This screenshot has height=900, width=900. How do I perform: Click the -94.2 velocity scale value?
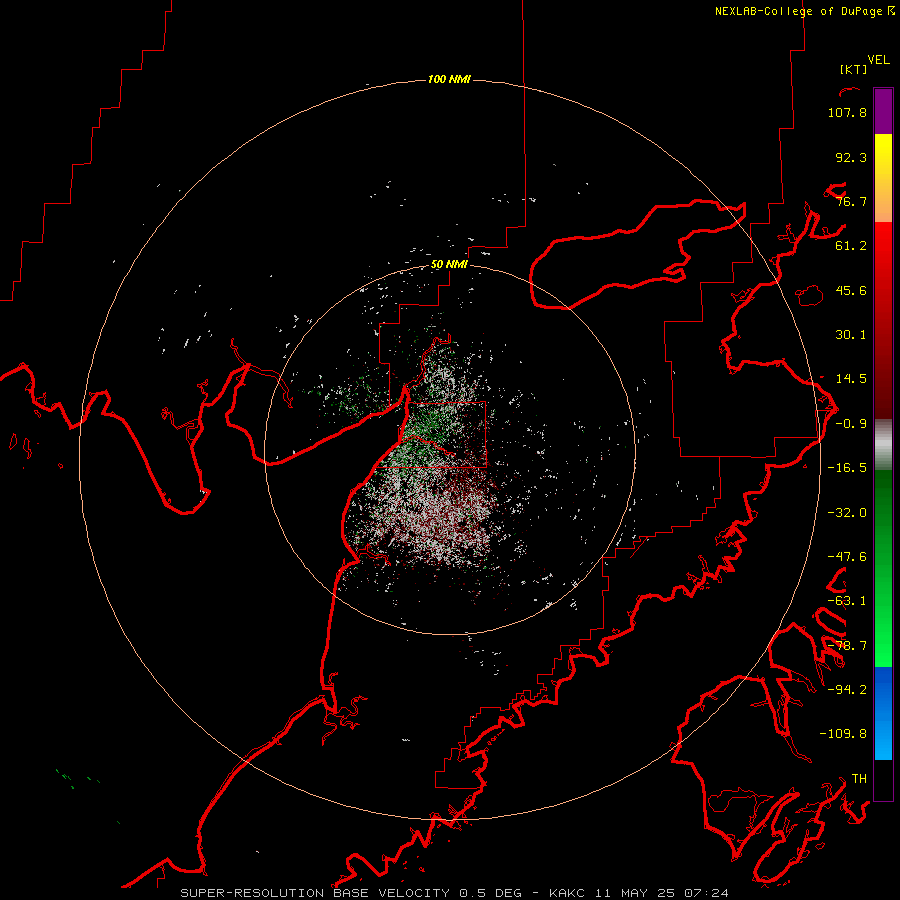click(x=847, y=689)
